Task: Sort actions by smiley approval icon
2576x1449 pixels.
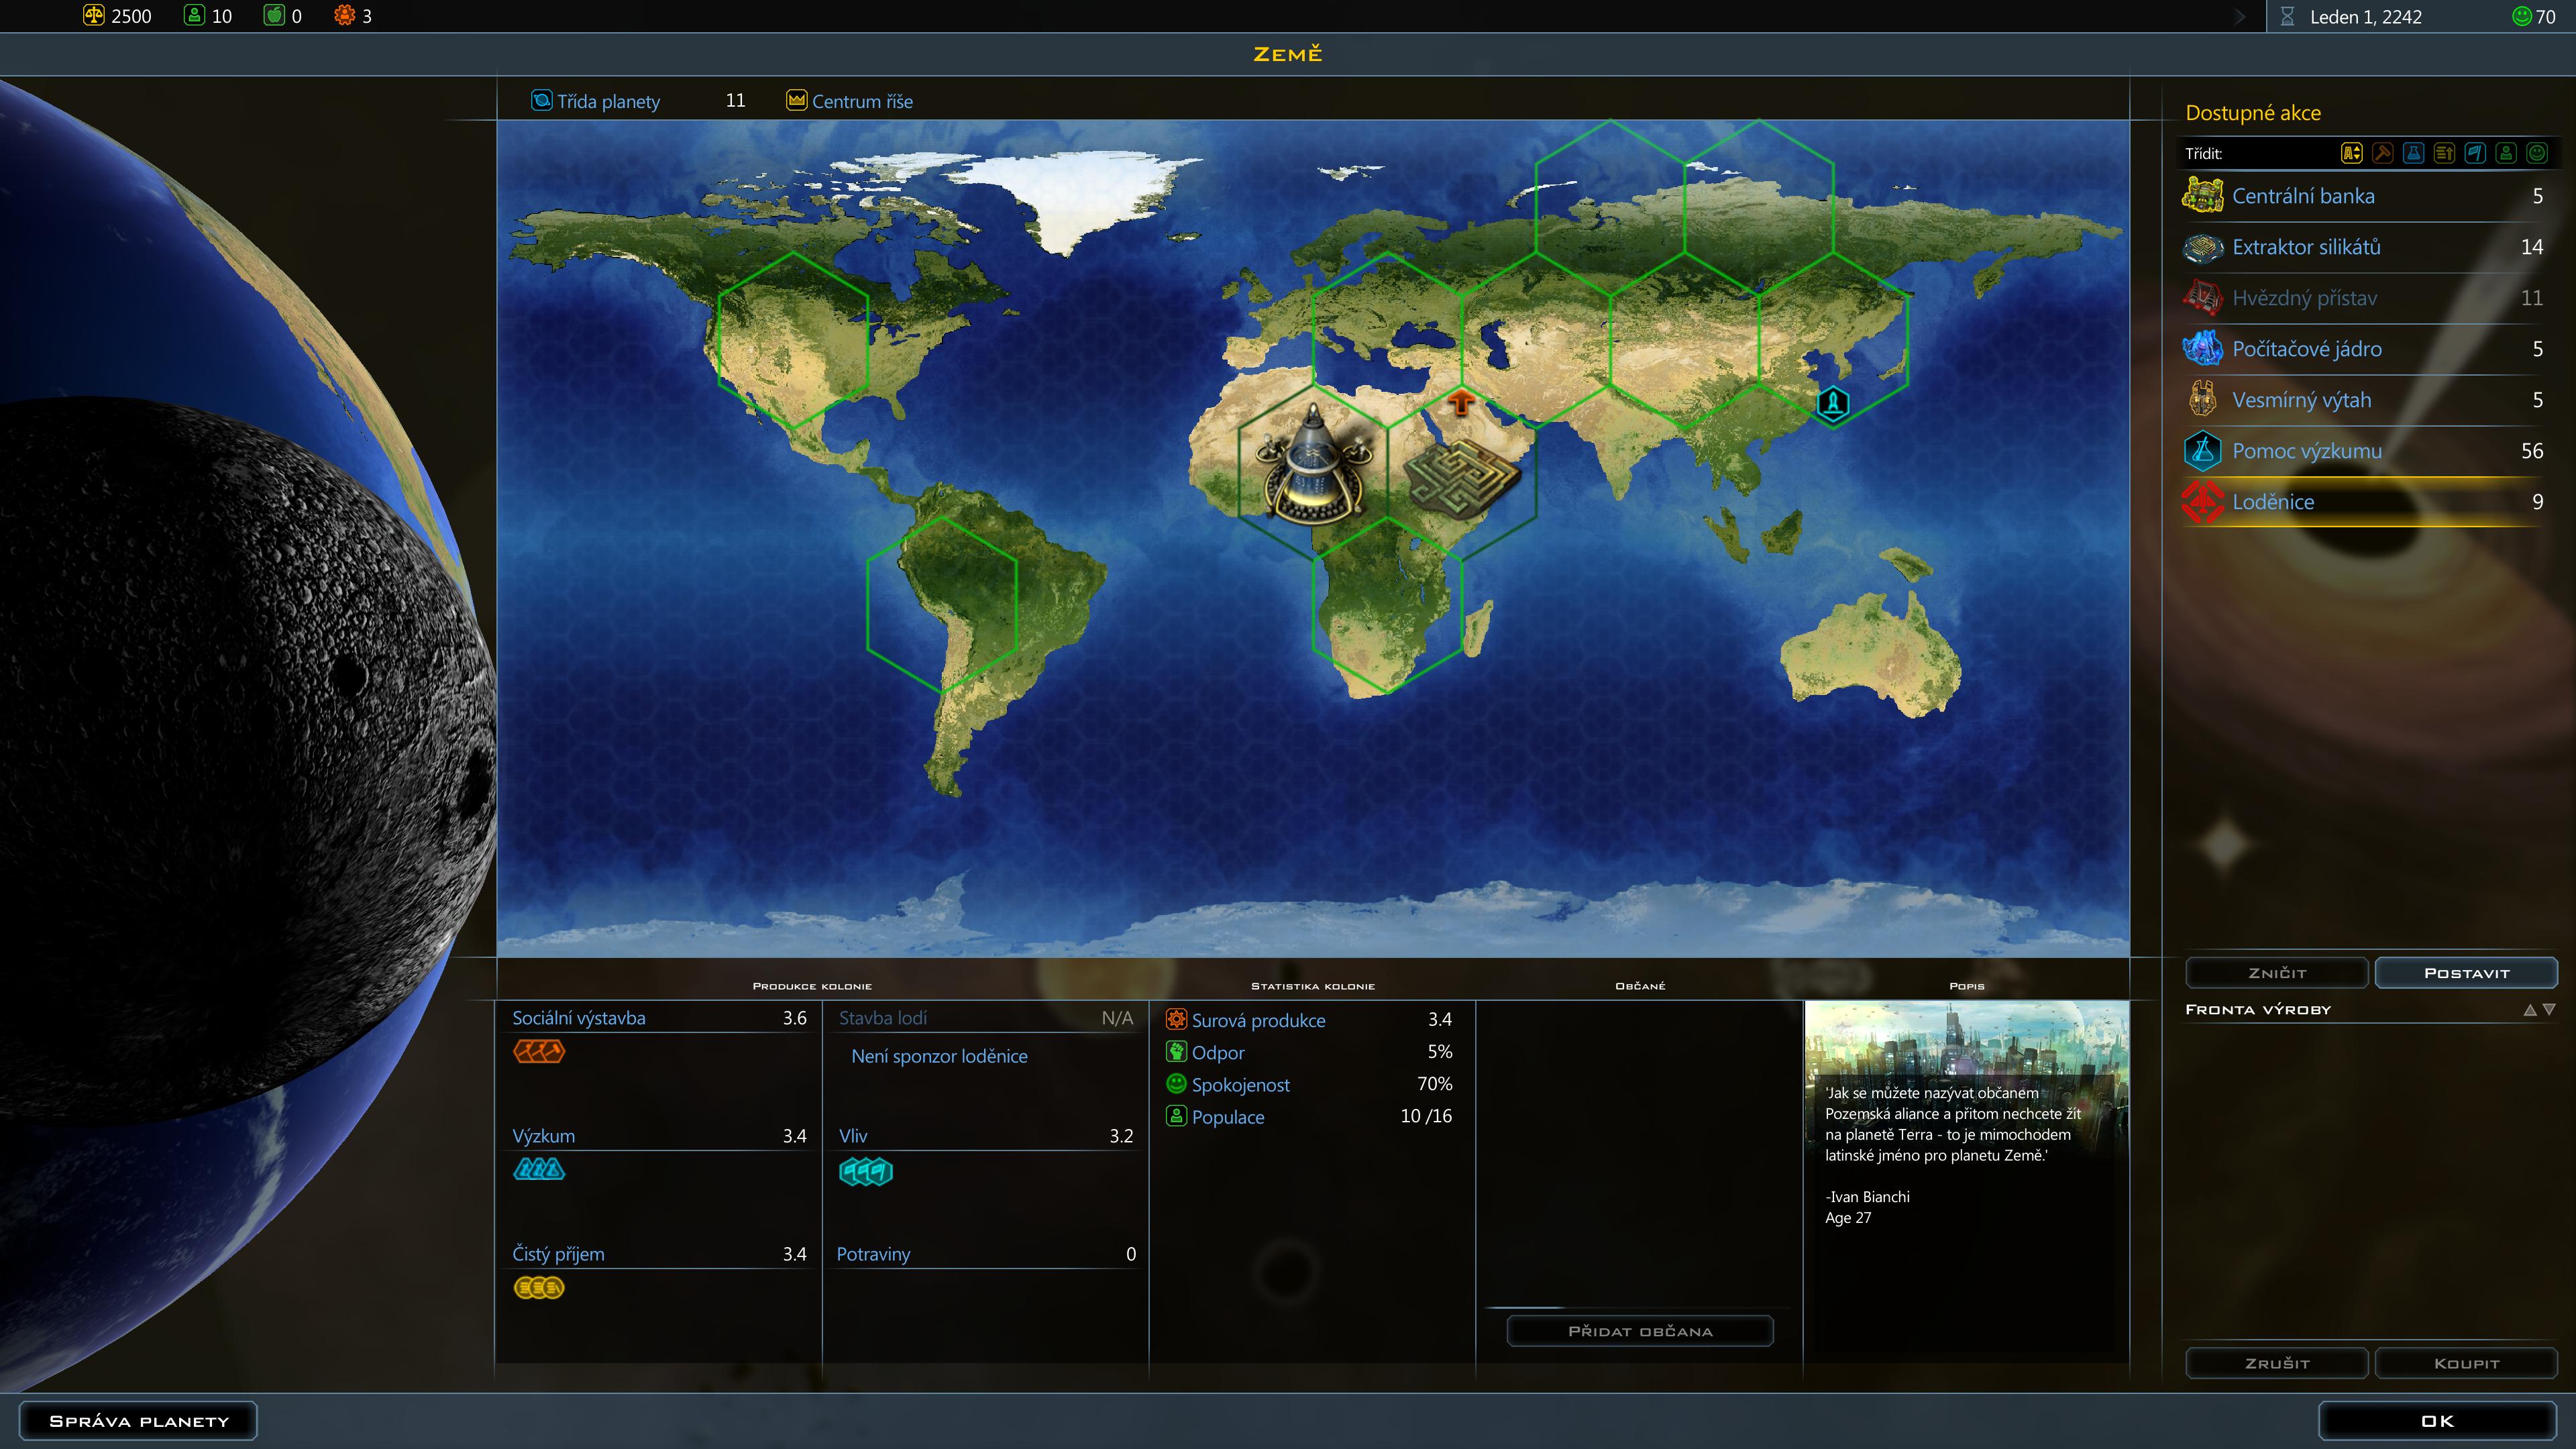Action: tap(2537, 153)
